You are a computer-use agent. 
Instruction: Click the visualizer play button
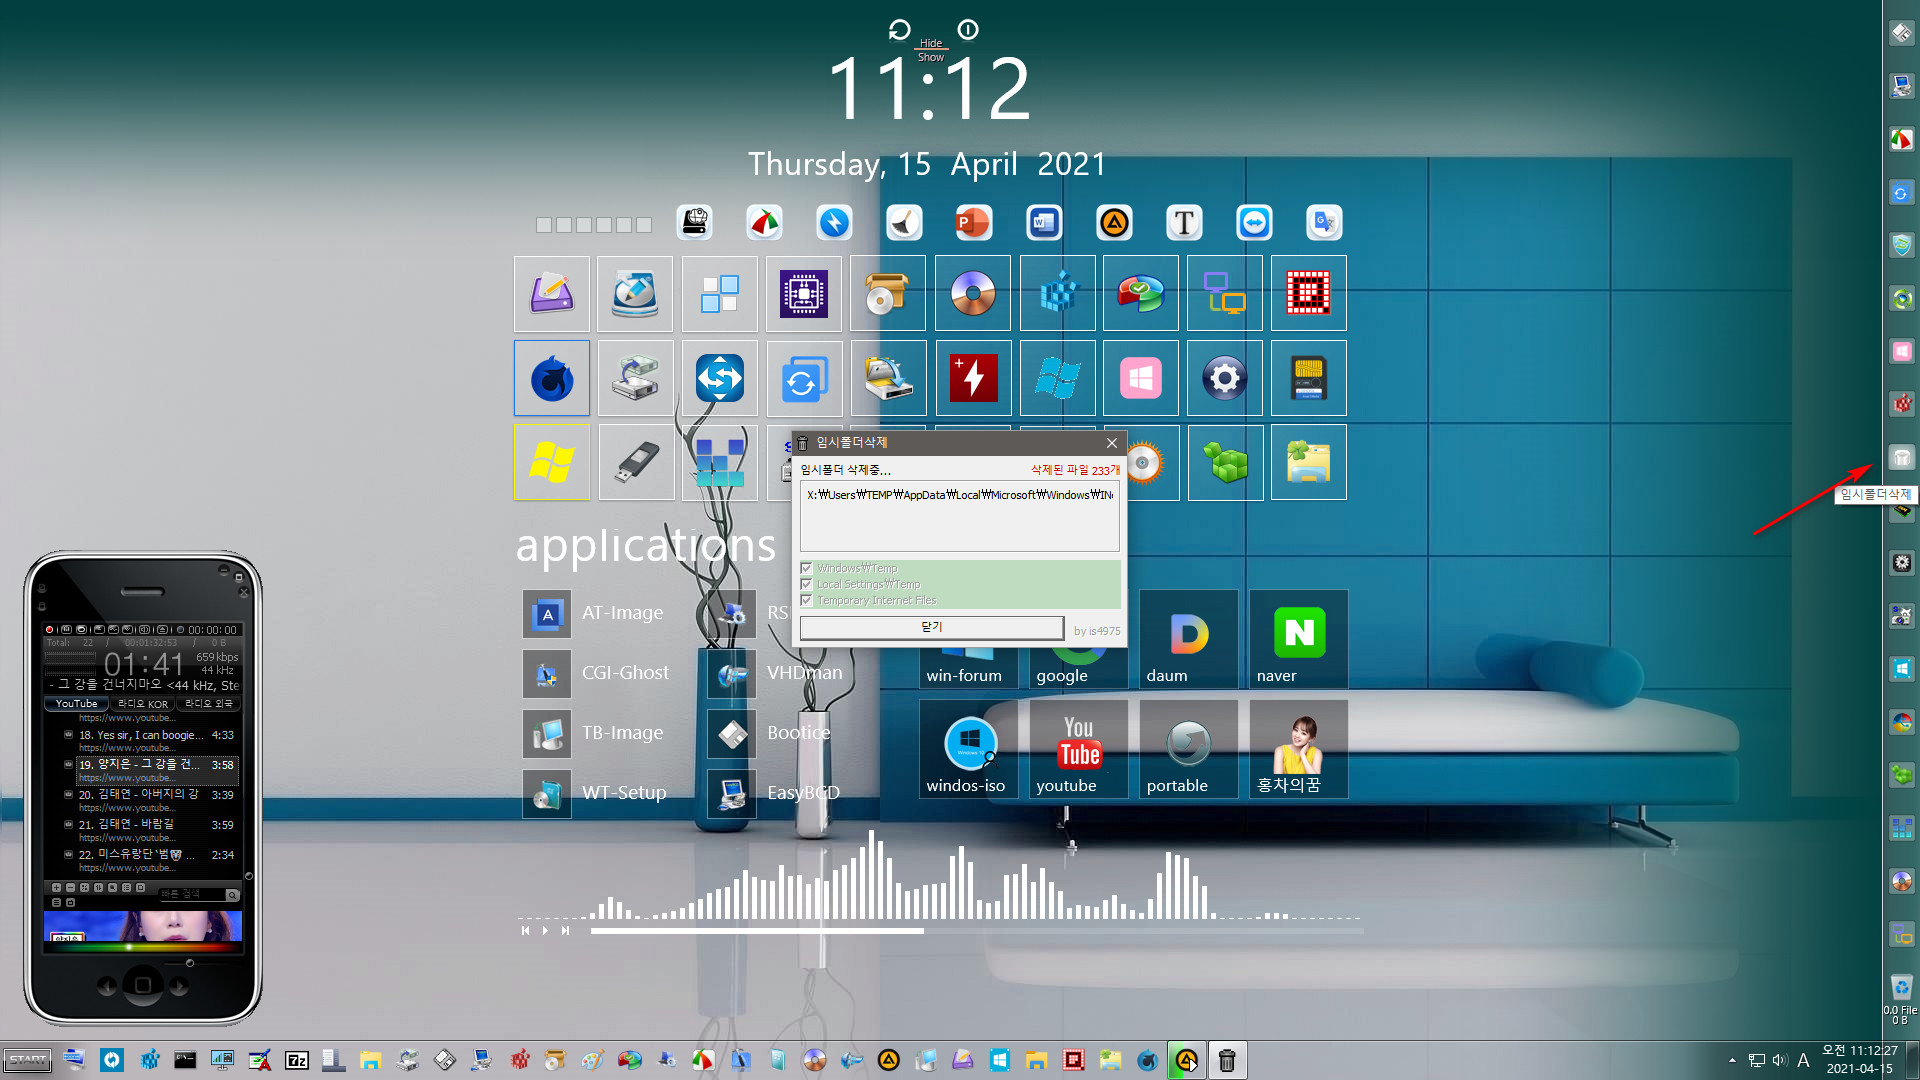pyautogui.click(x=545, y=930)
